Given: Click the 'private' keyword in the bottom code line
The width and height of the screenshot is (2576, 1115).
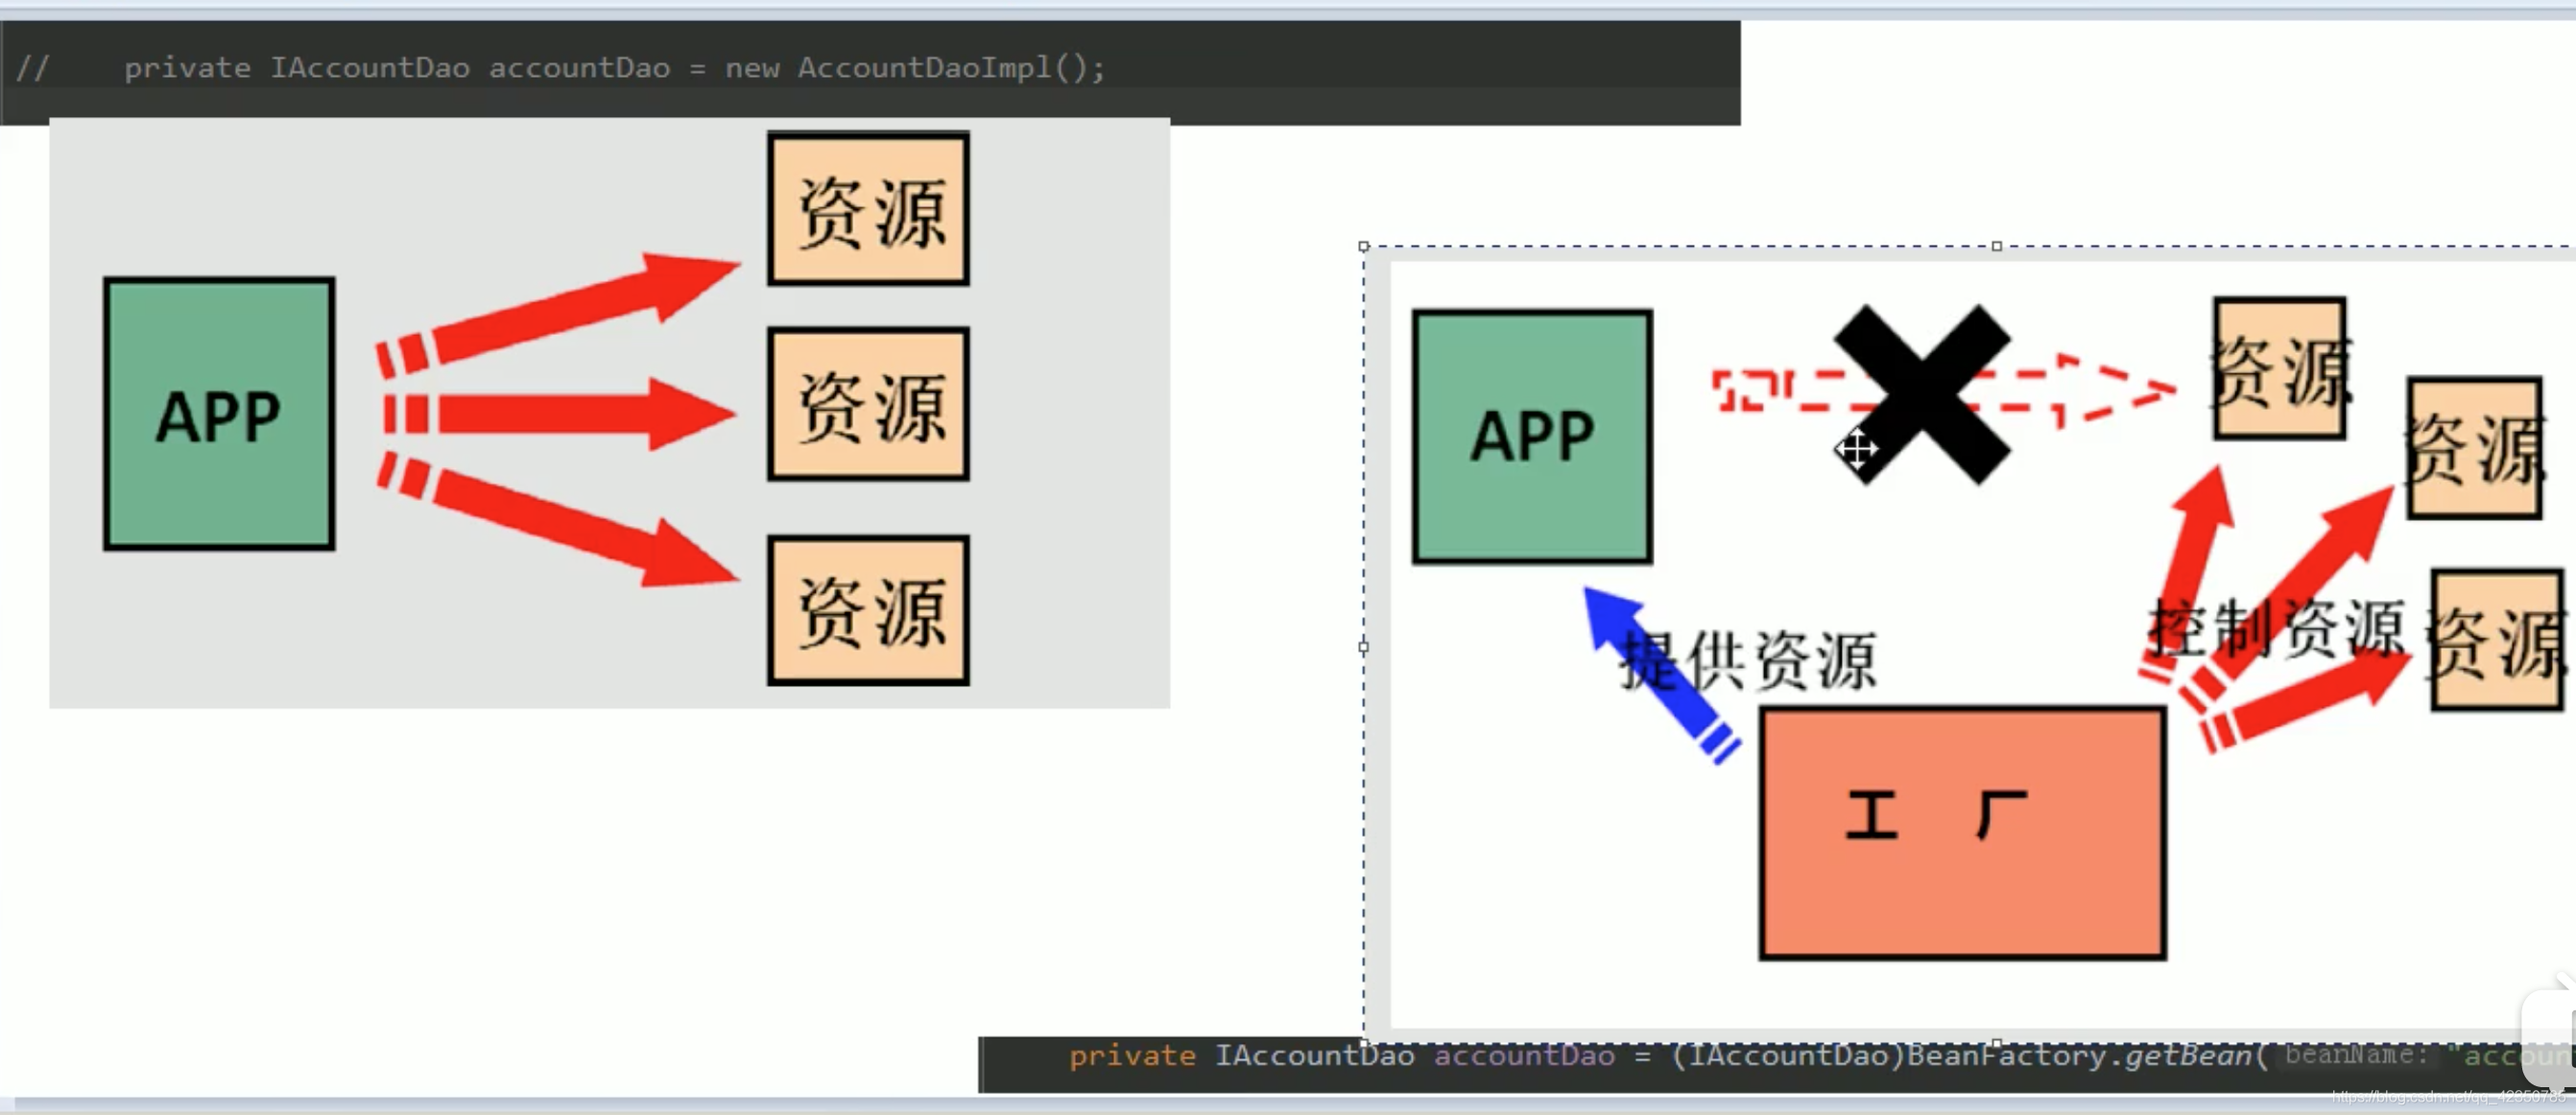Looking at the screenshot, I should 1132,1056.
